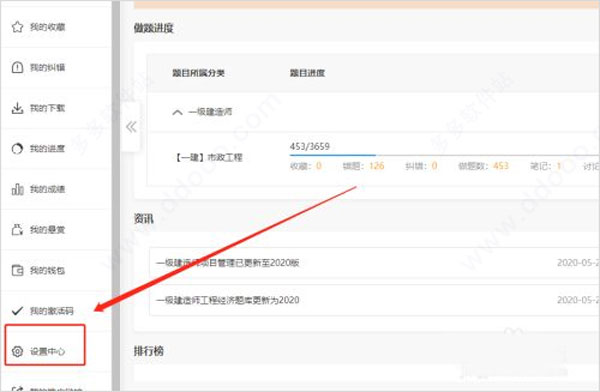Open 我的悬赏 in the sidebar
Image resolution: width=600 pixels, height=392 pixels.
pyautogui.click(x=47, y=230)
